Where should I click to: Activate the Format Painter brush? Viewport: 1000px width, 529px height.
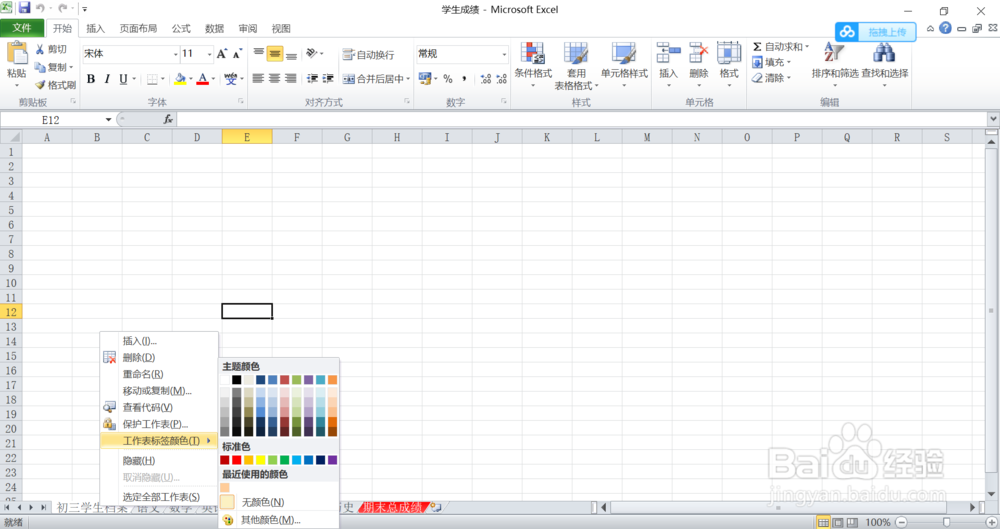pyautogui.click(x=40, y=85)
